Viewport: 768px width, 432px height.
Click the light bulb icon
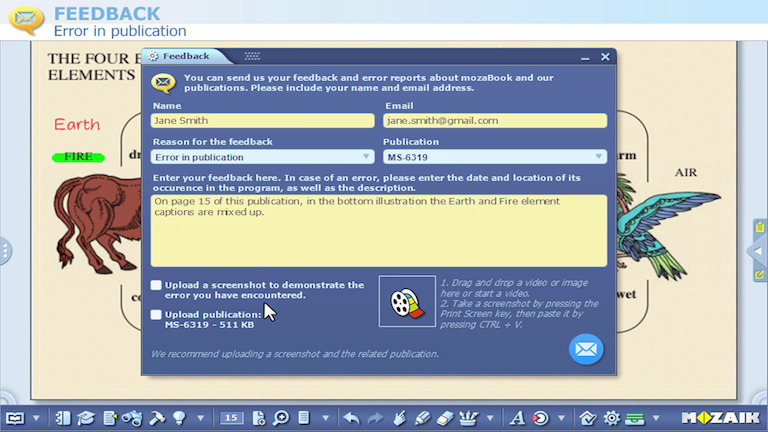[180, 418]
